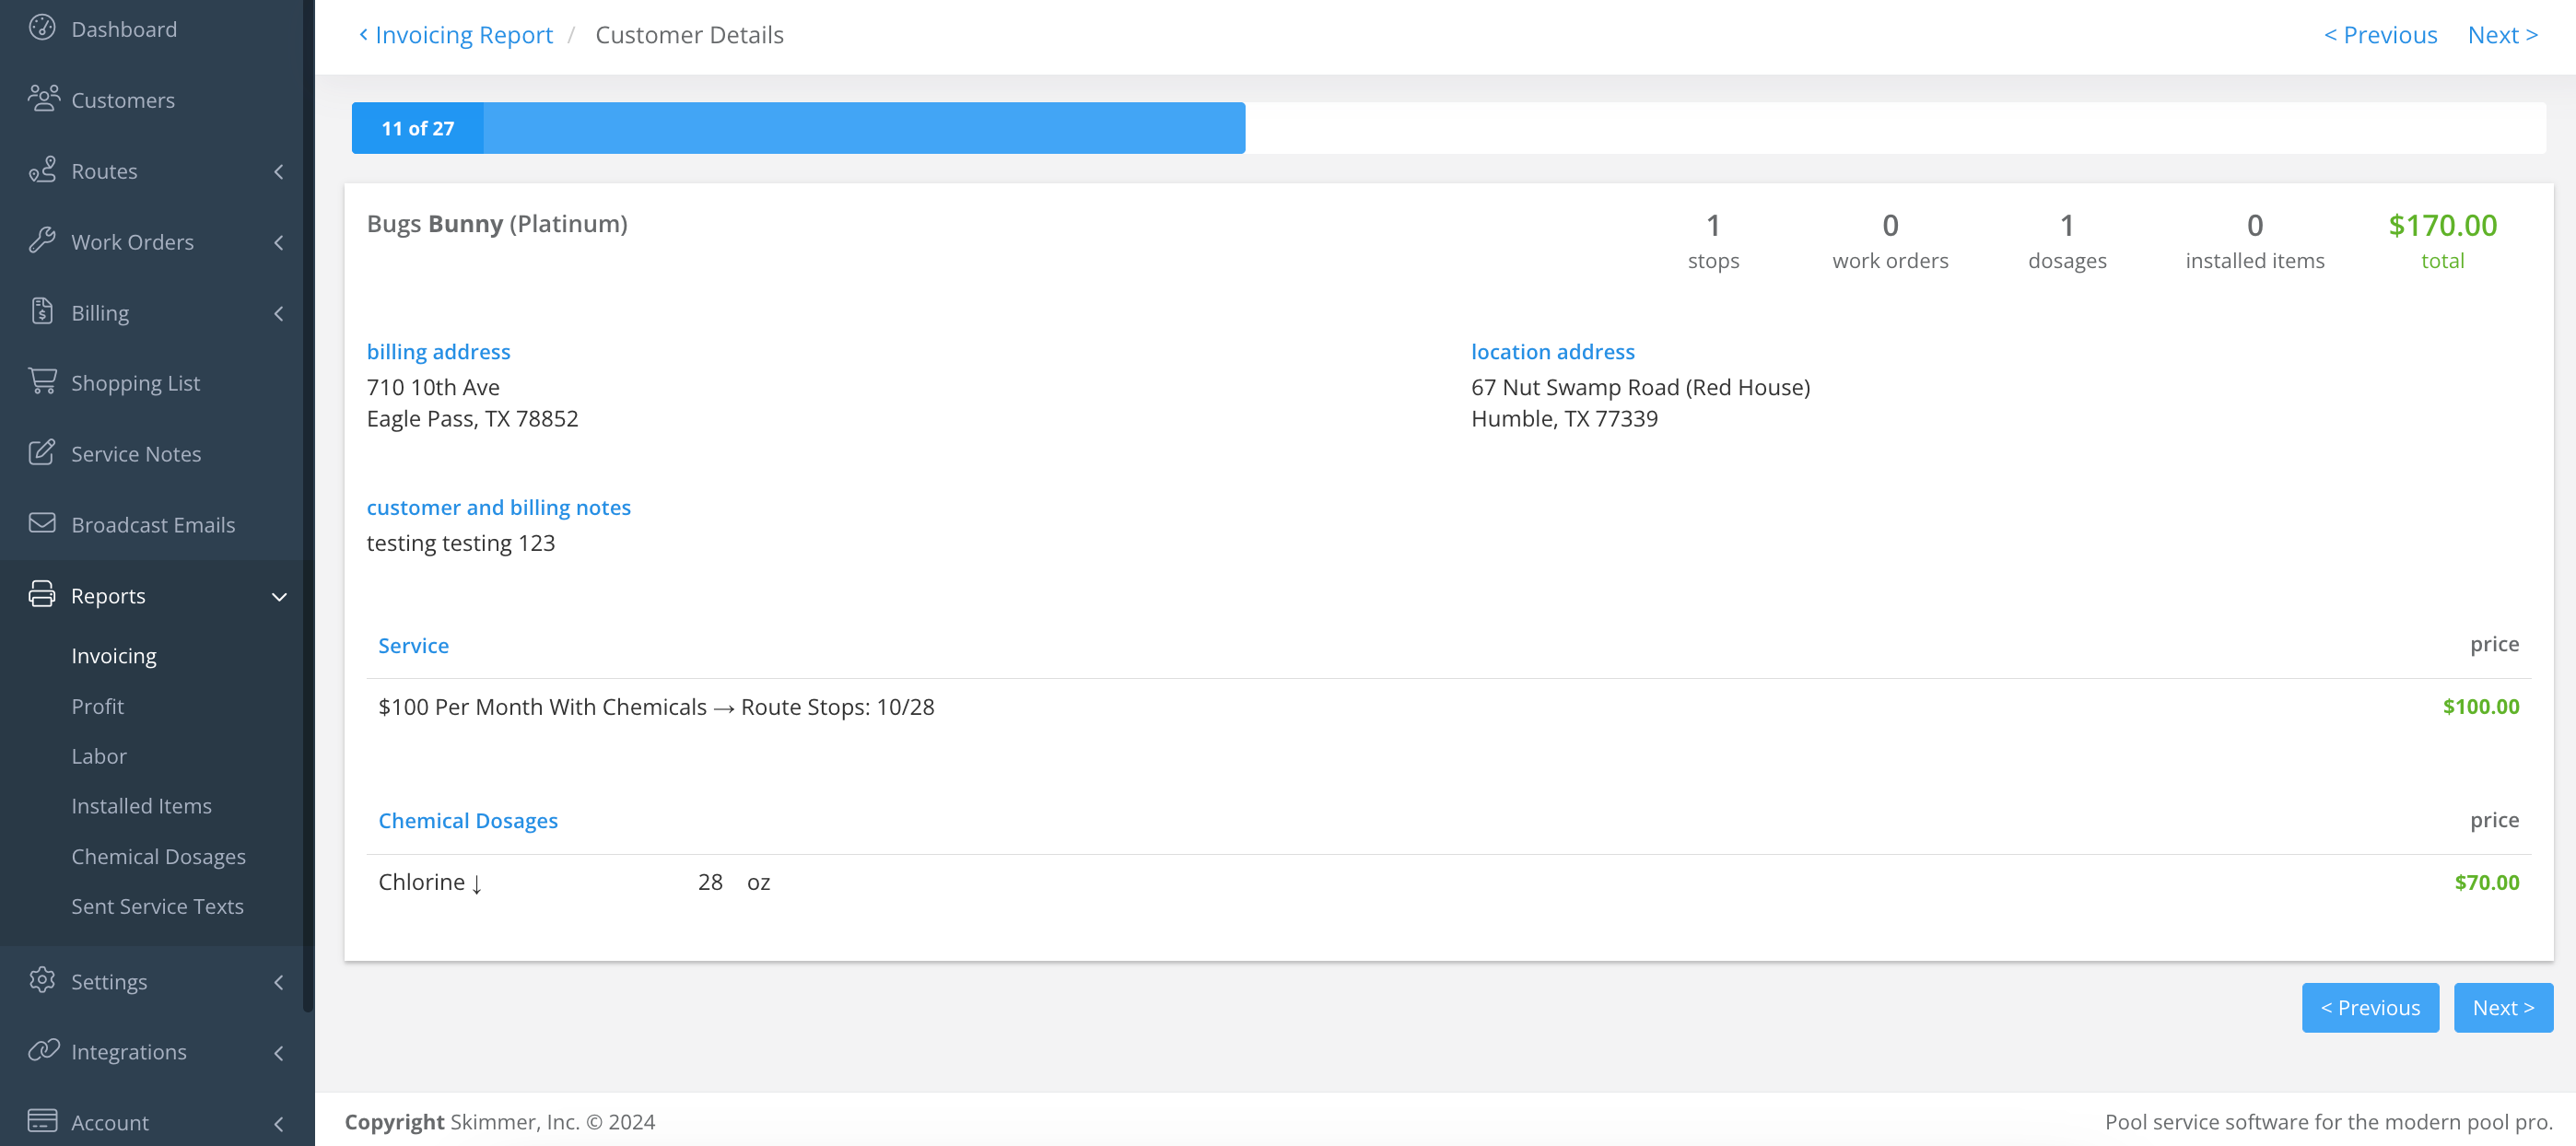Click the Work Orders wrench icon
2576x1146 pixels.
click(x=42, y=240)
